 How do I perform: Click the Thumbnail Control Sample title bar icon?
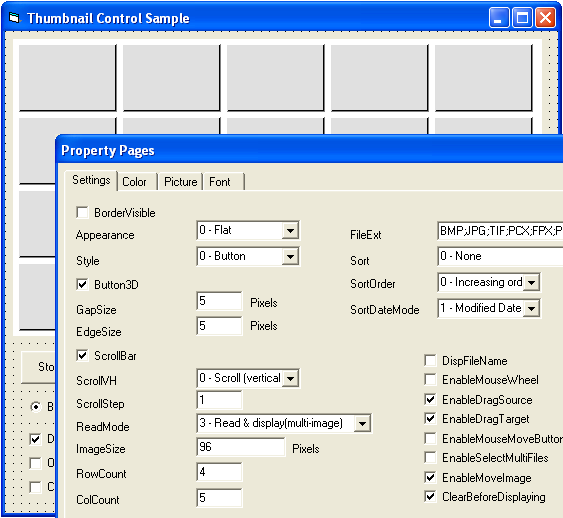(14, 17)
